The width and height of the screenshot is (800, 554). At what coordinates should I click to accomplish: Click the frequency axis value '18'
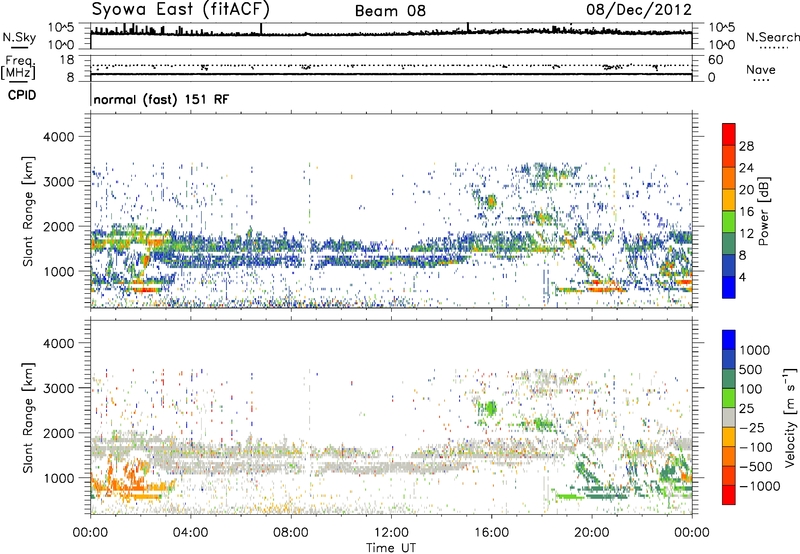click(x=66, y=60)
